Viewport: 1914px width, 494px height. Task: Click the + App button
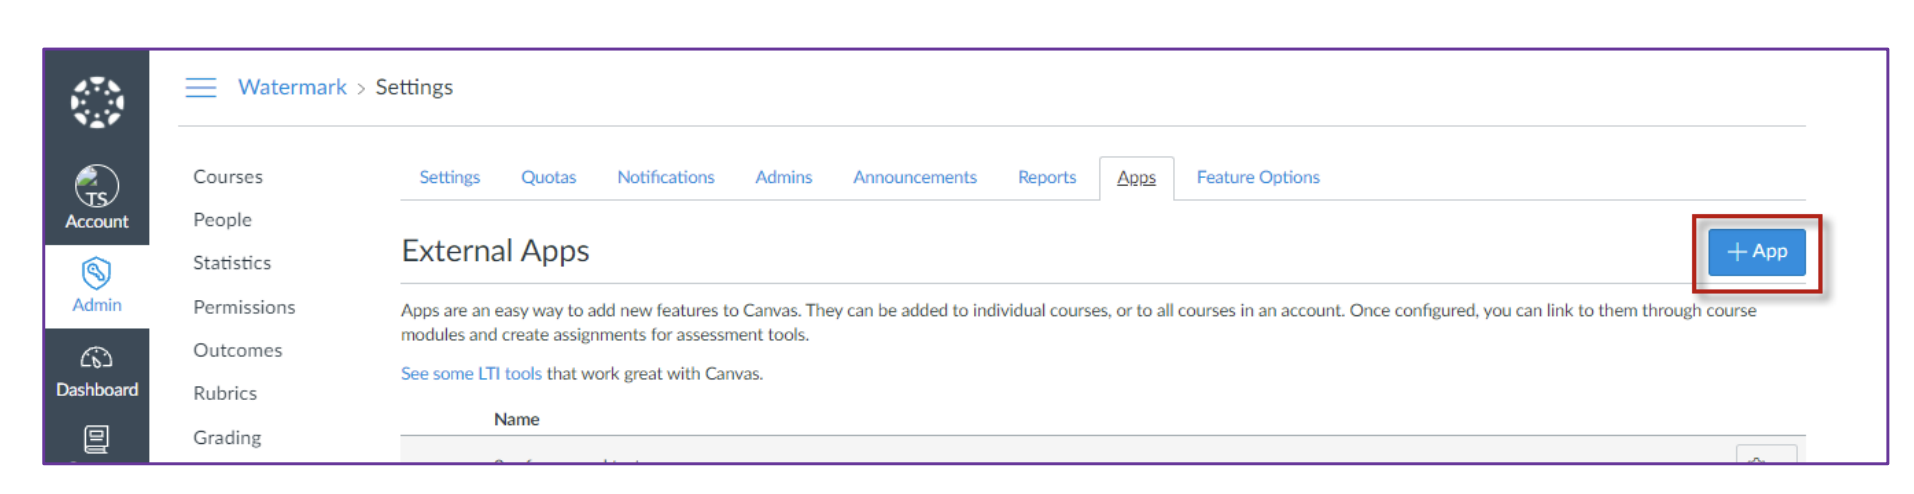point(1757,252)
